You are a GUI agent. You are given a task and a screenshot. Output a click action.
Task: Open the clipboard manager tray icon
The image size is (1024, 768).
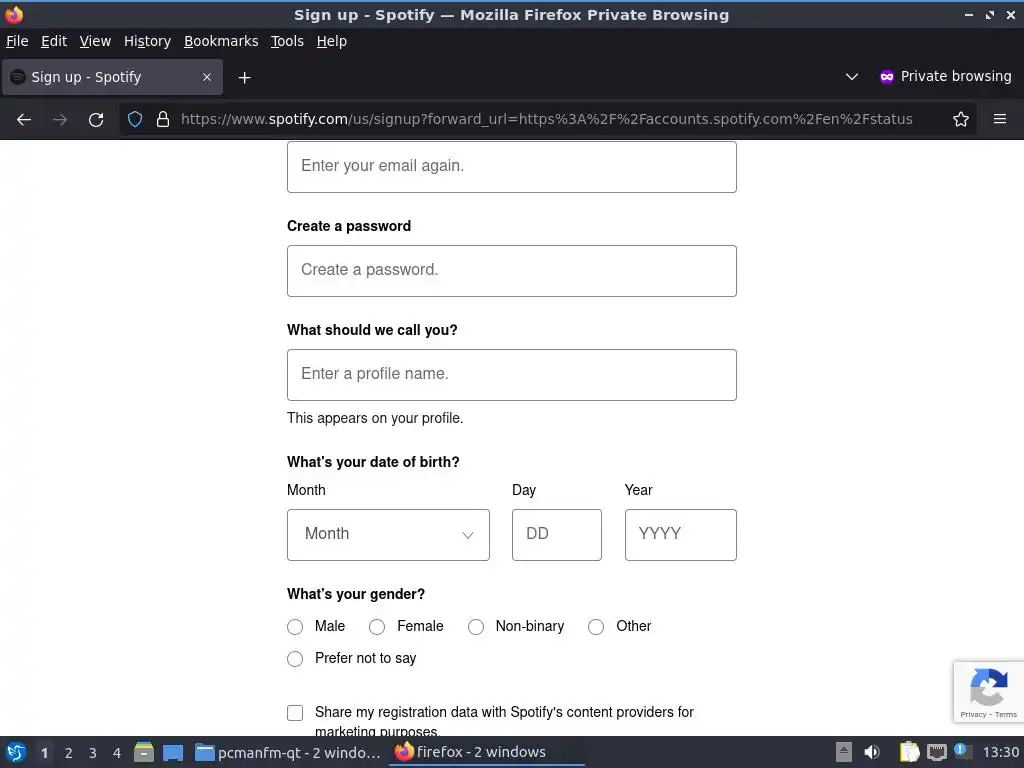(x=909, y=752)
